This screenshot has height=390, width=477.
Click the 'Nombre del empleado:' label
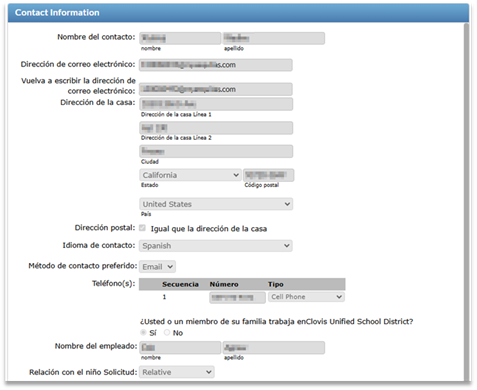[96, 346]
